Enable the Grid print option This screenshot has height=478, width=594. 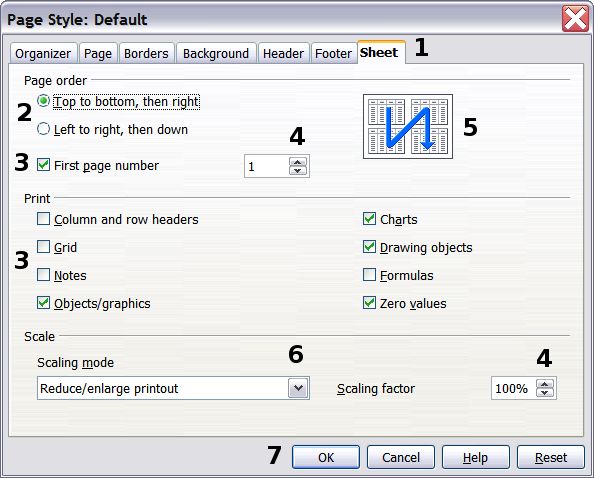[44, 247]
